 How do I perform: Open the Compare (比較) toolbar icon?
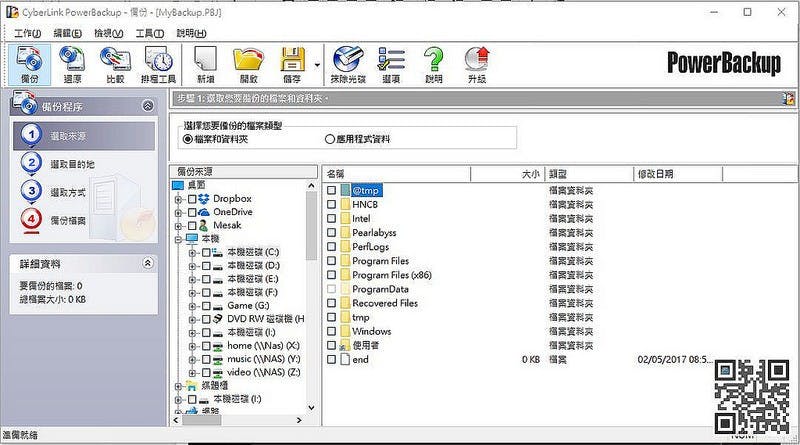[115, 64]
